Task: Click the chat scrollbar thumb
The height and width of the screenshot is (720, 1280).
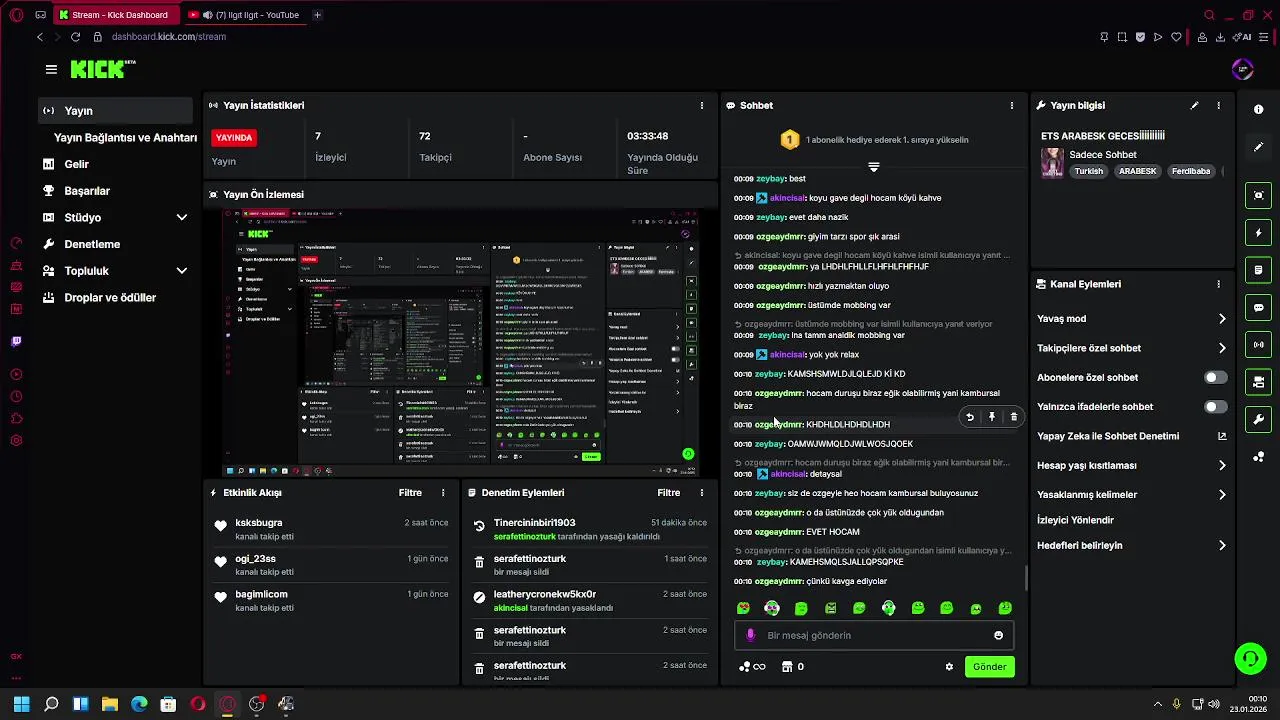Action: click(1025, 578)
